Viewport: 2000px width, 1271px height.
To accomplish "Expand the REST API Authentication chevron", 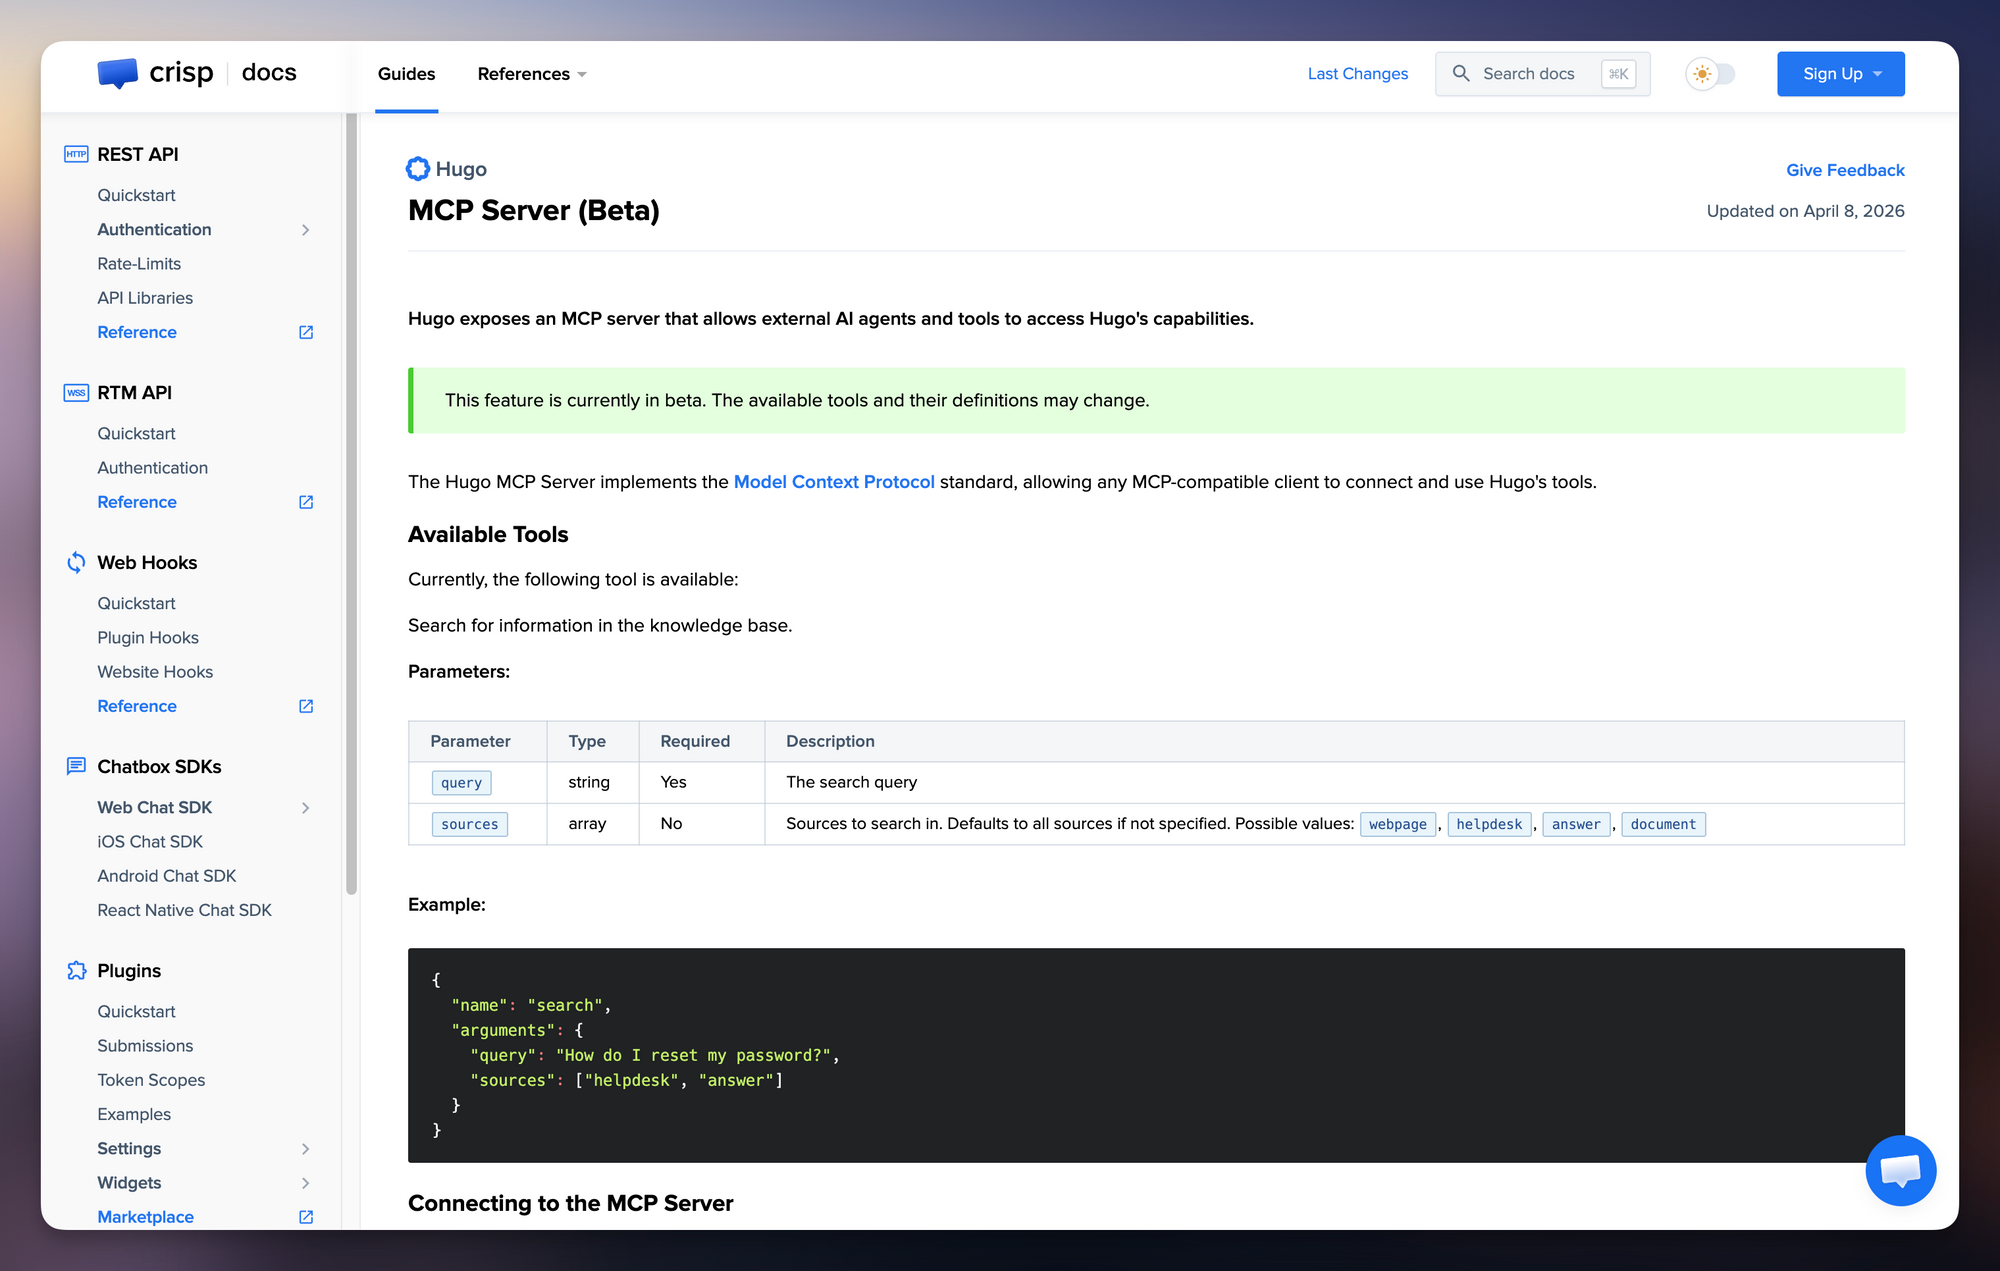I will pyautogui.click(x=306, y=230).
